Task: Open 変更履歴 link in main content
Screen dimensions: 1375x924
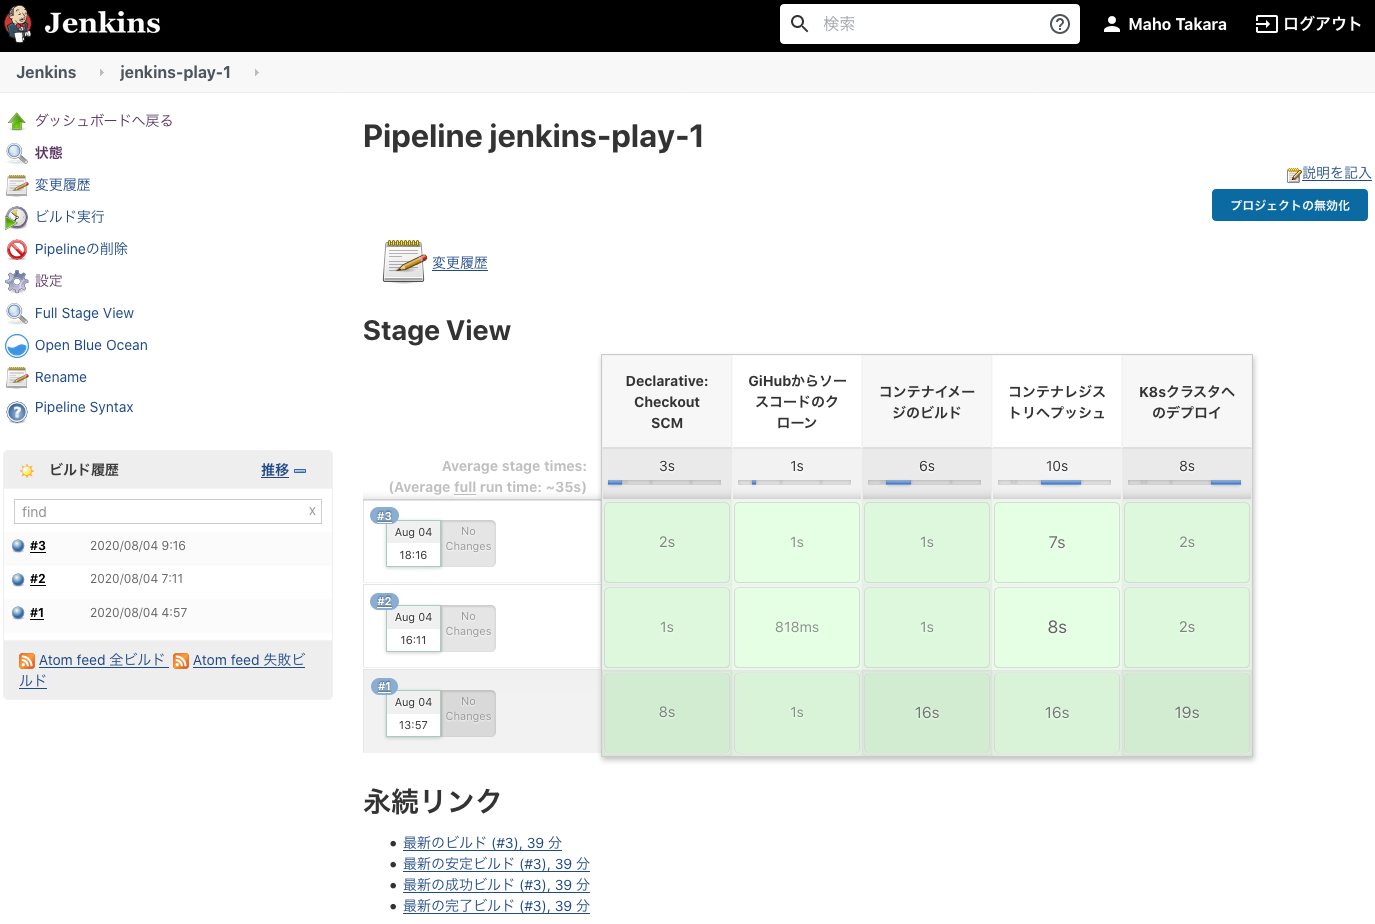Action: [460, 262]
